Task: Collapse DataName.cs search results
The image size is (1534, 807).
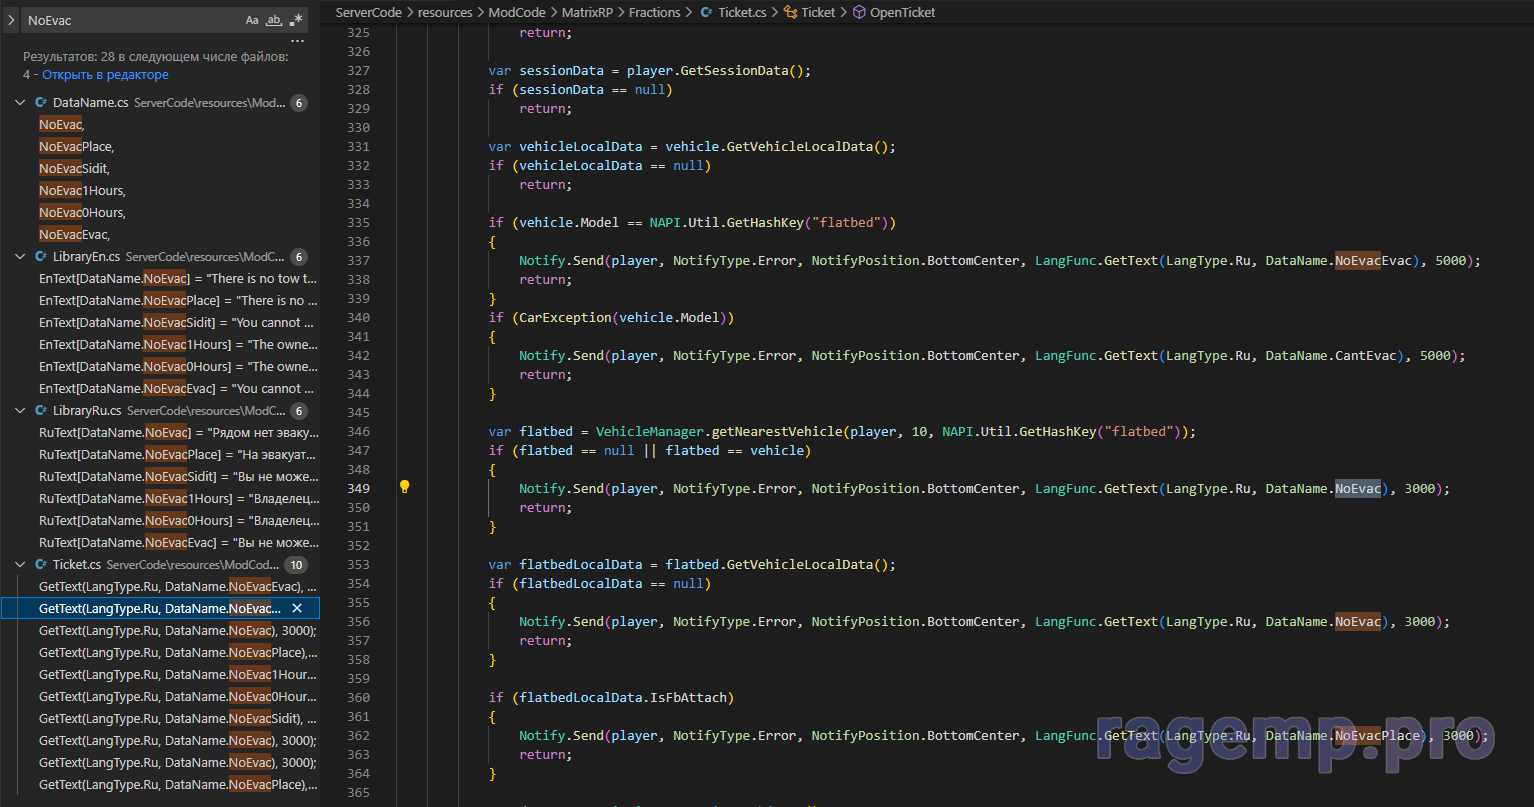Action: coord(22,103)
